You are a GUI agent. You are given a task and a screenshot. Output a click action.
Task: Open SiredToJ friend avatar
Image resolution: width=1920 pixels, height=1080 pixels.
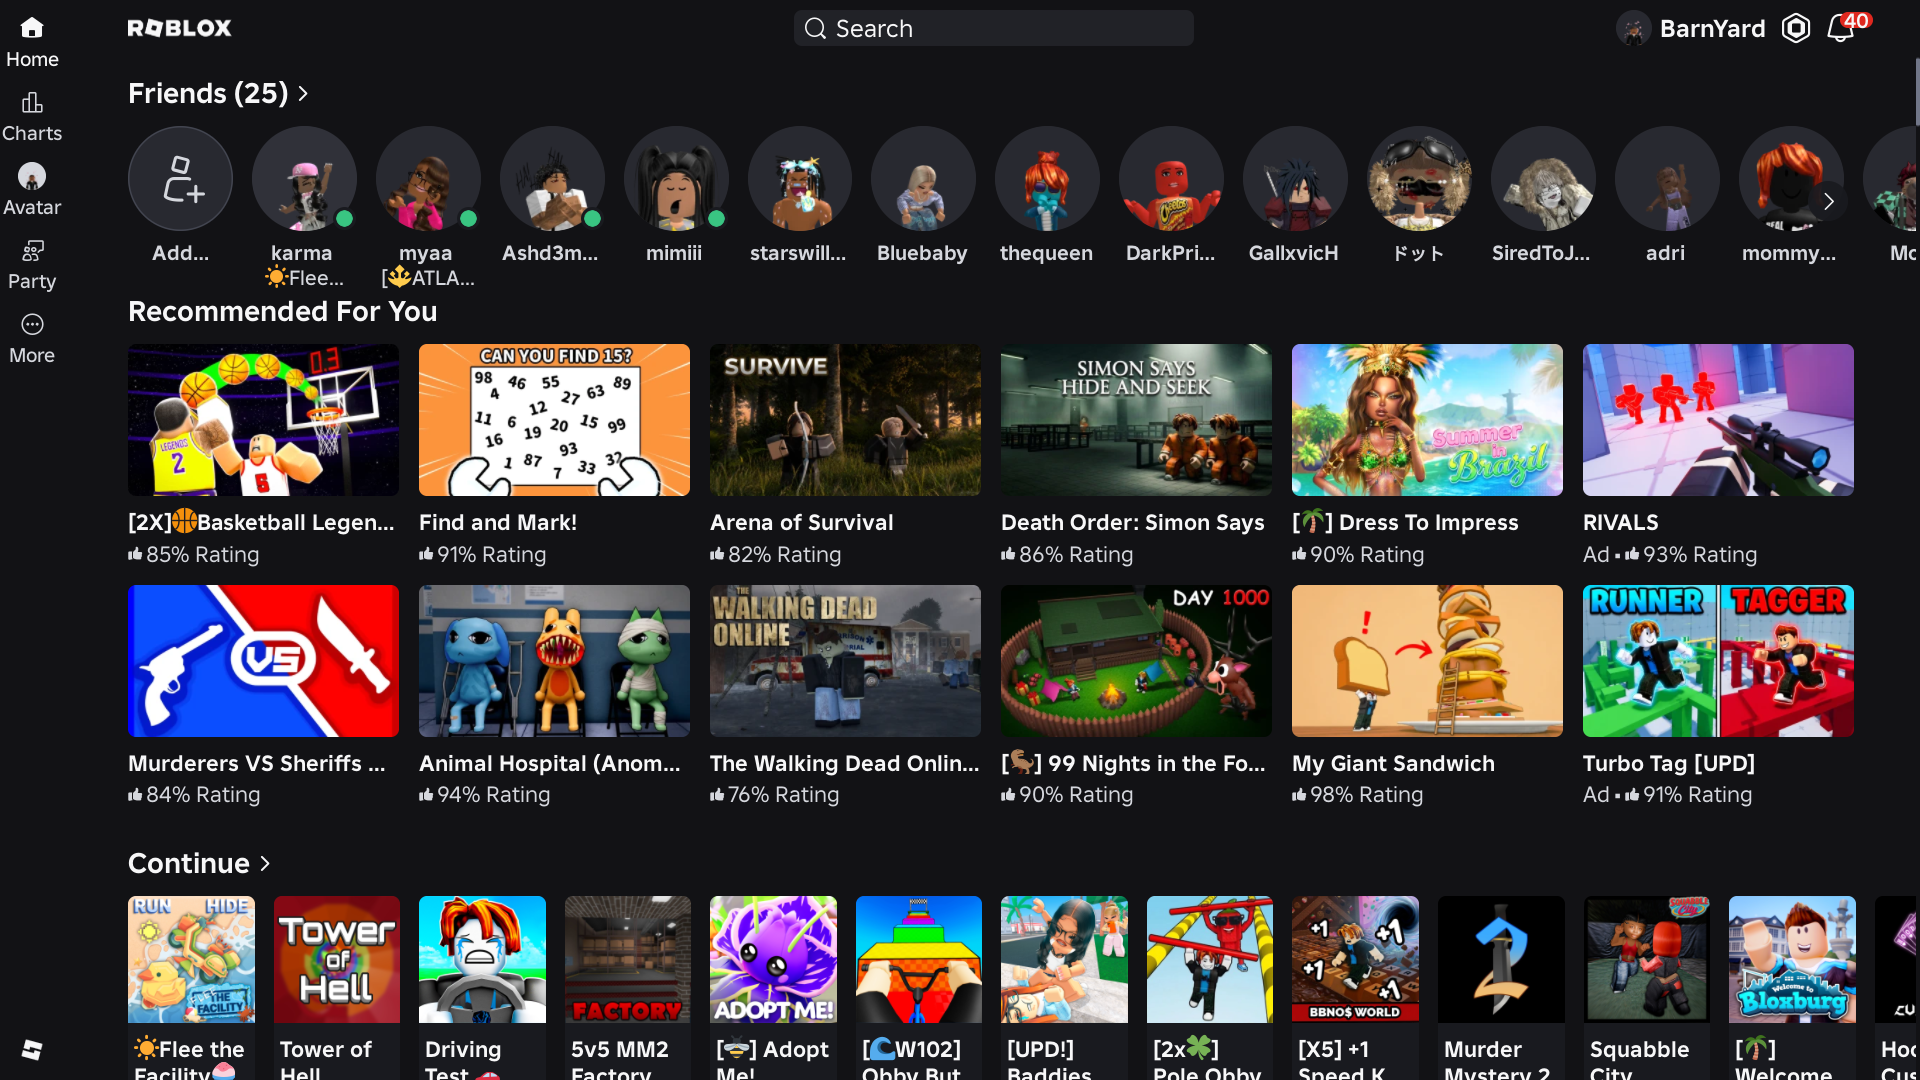[1543, 179]
